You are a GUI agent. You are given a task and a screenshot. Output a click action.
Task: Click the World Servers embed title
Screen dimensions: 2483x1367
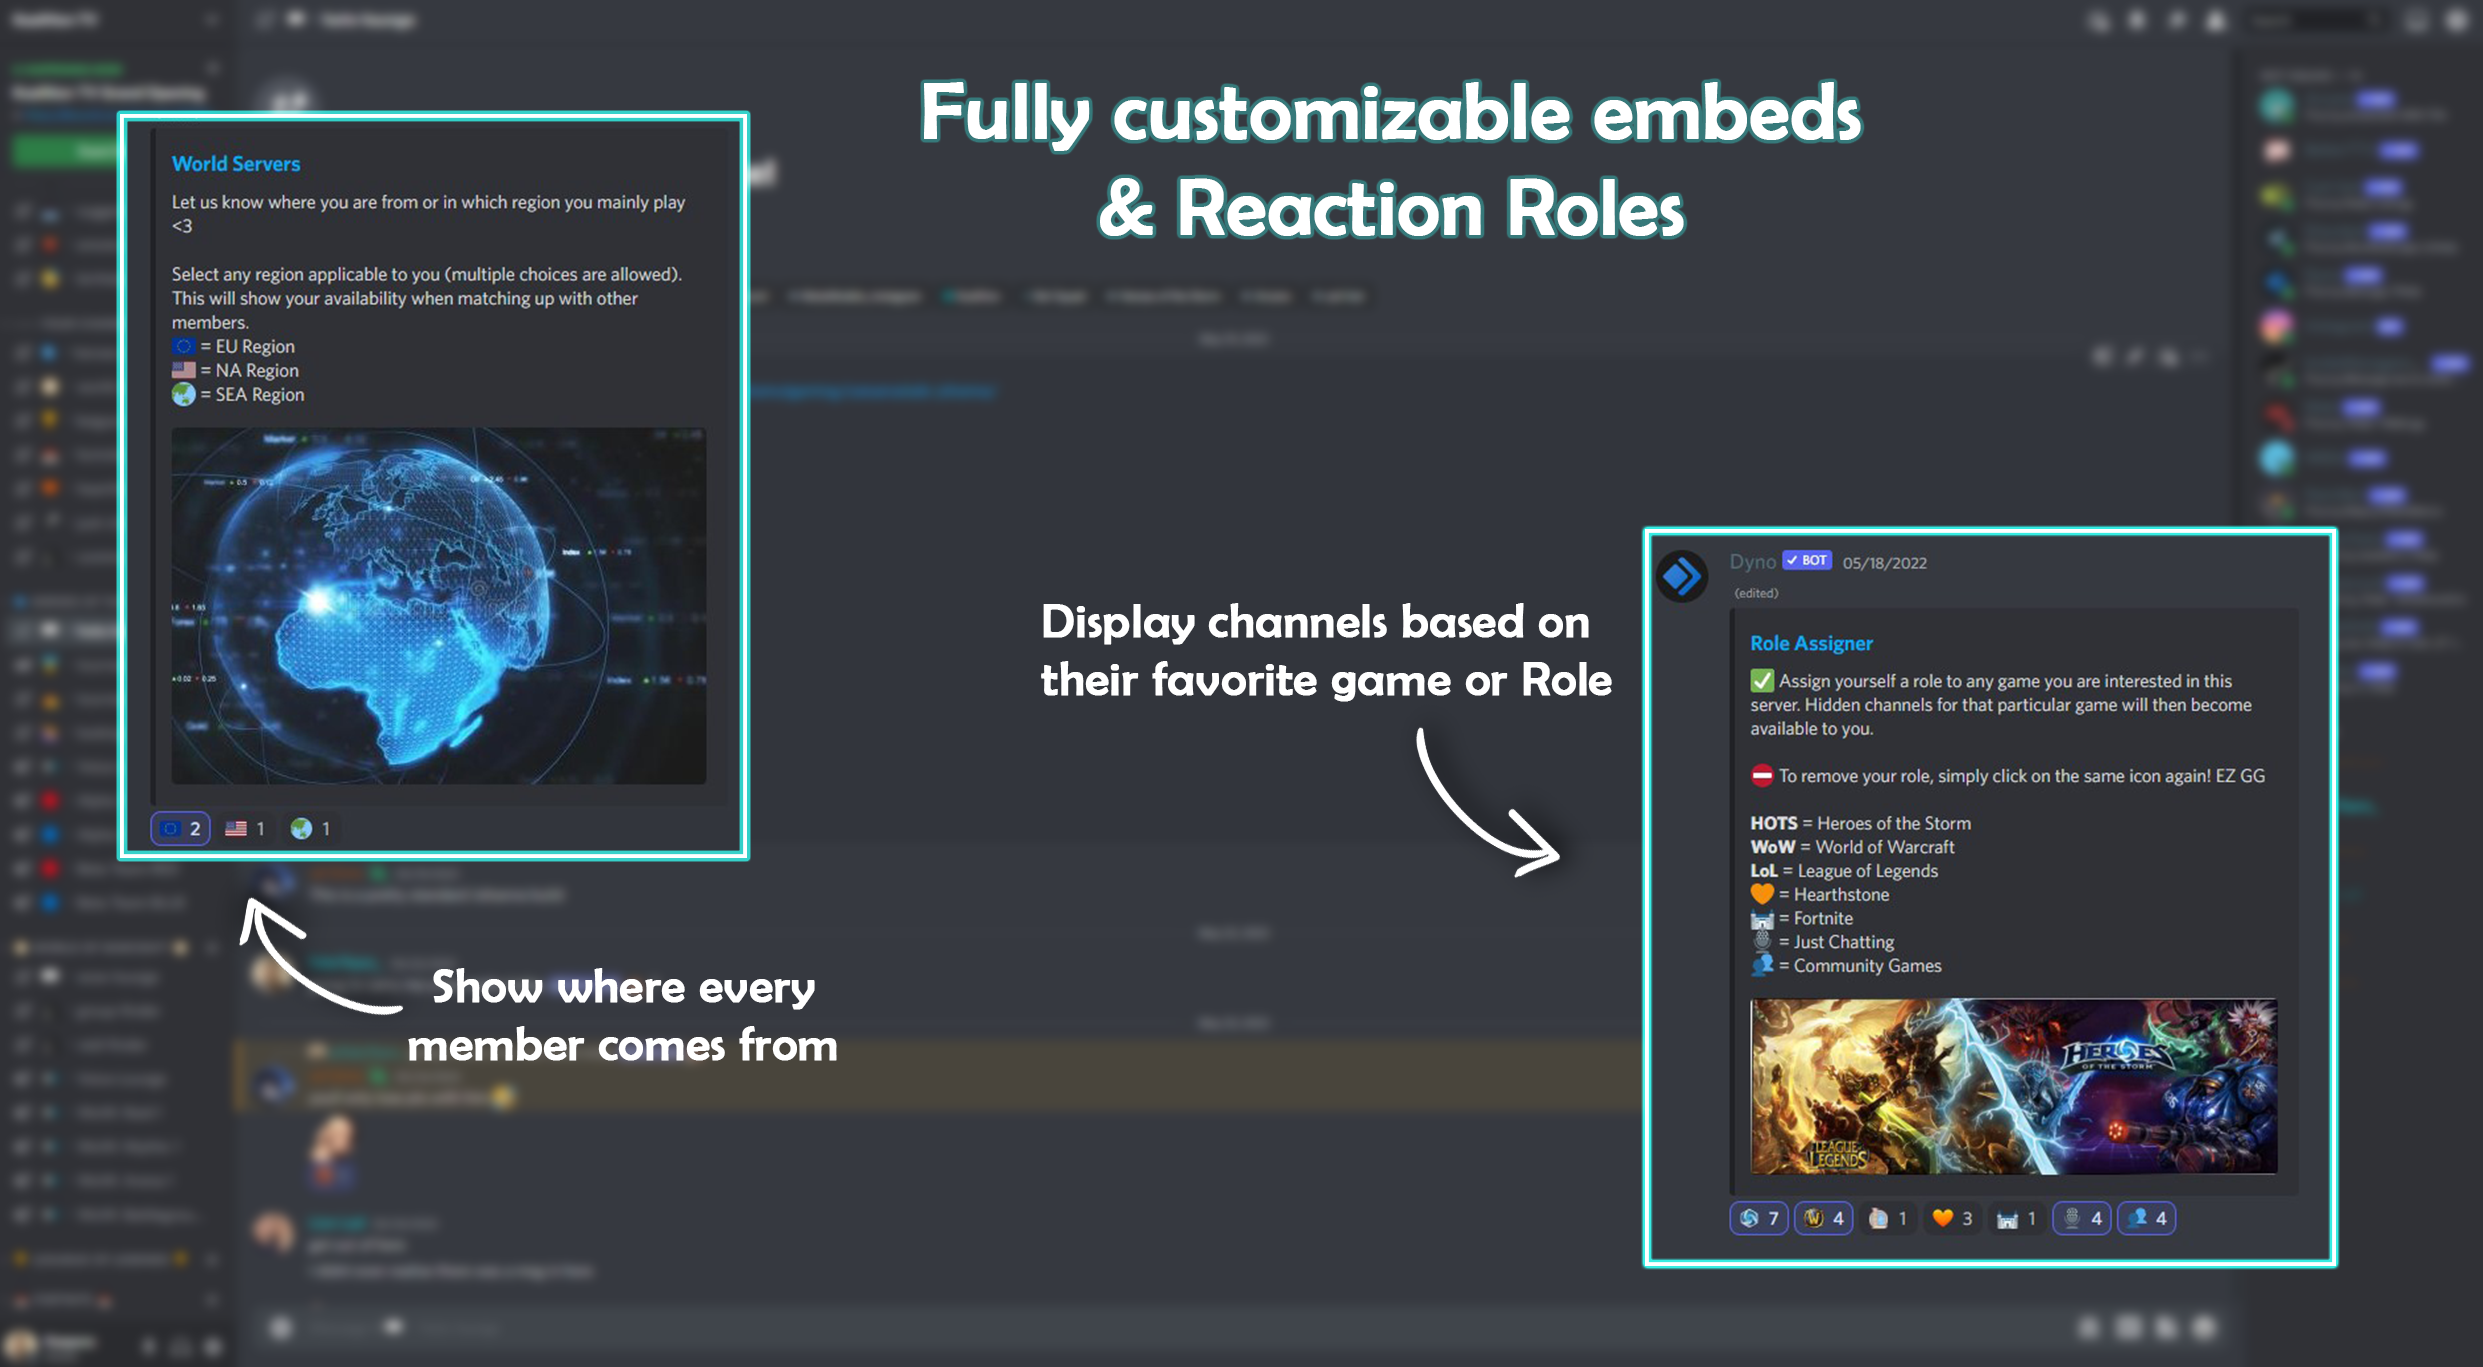tap(236, 164)
